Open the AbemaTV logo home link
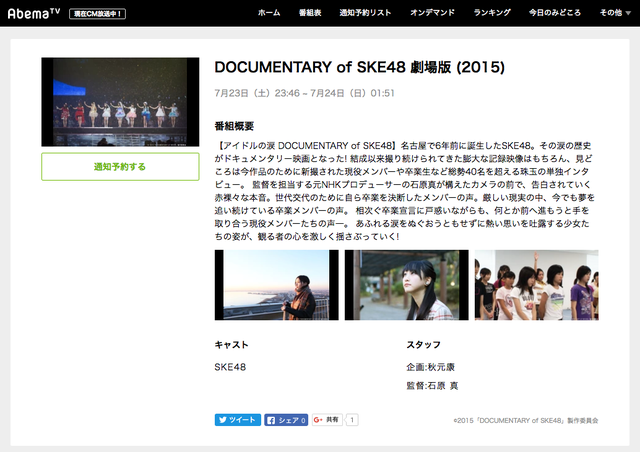 (34, 13)
